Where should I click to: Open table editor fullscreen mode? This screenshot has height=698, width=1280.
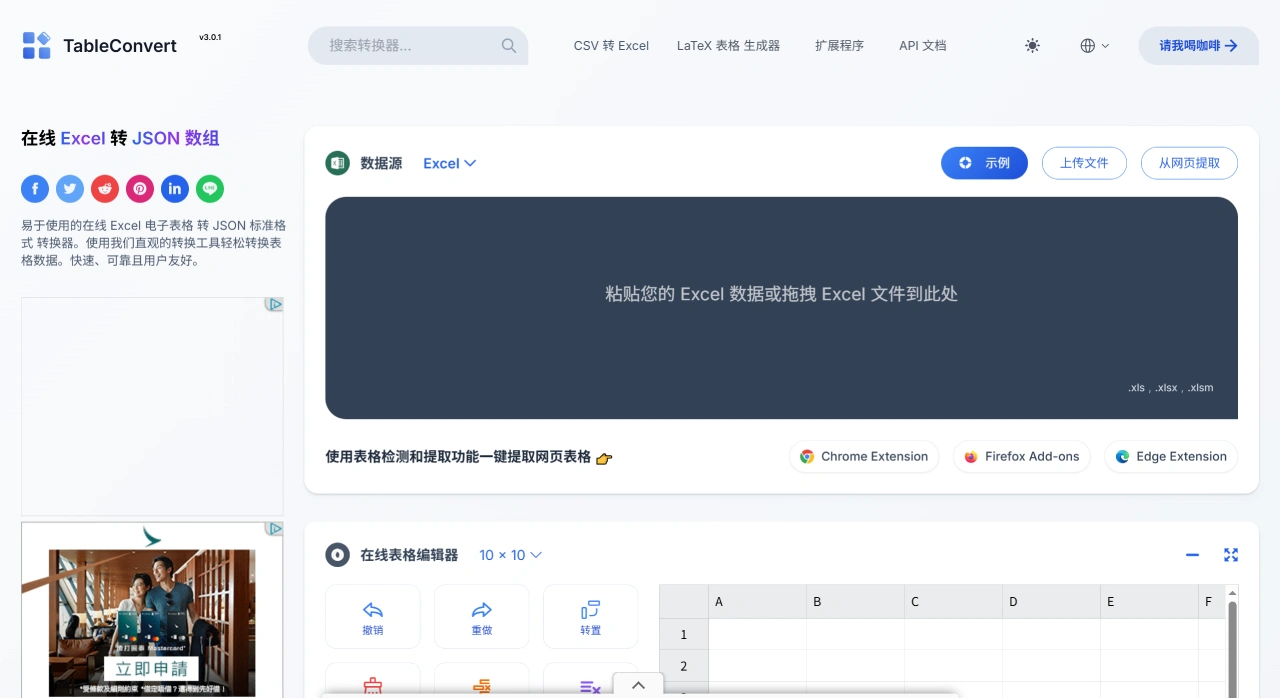pos(1231,554)
